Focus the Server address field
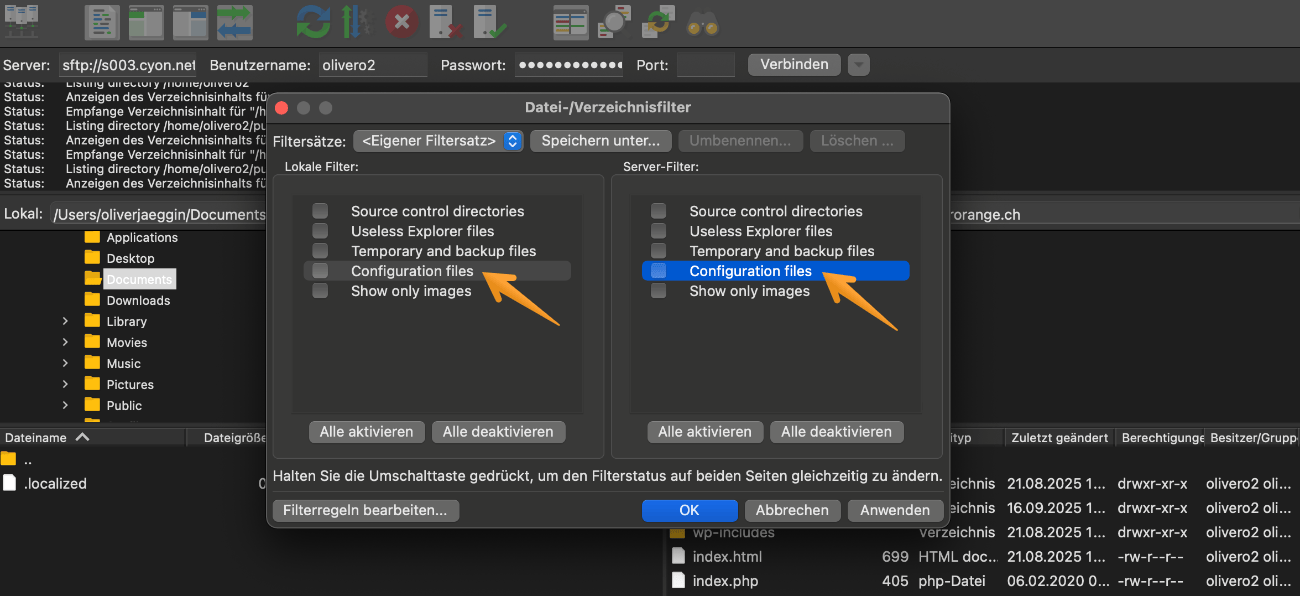Screen dimensions: 1300x596 pyautogui.click(x=128, y=65)
